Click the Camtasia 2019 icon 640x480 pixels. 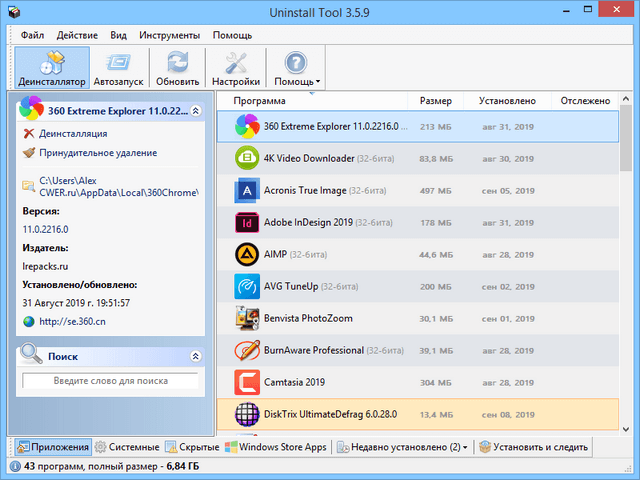(247, 382)
